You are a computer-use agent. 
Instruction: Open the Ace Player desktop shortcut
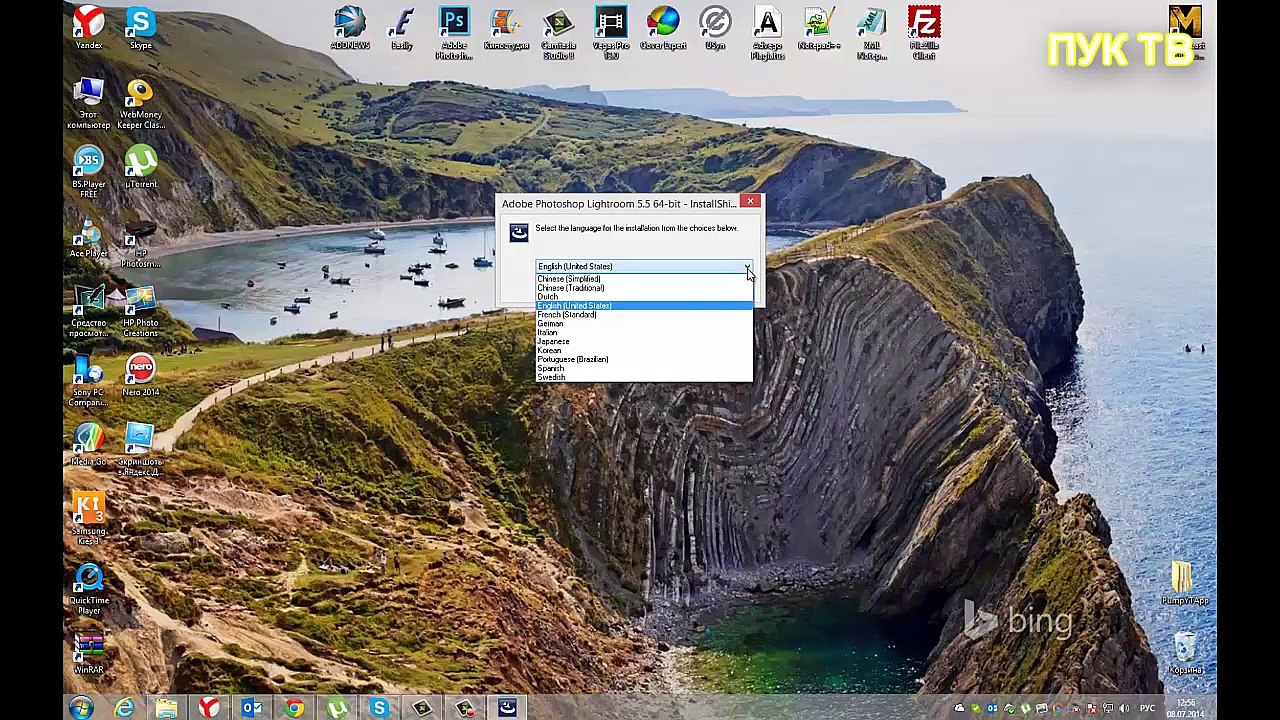coord(89,237)
